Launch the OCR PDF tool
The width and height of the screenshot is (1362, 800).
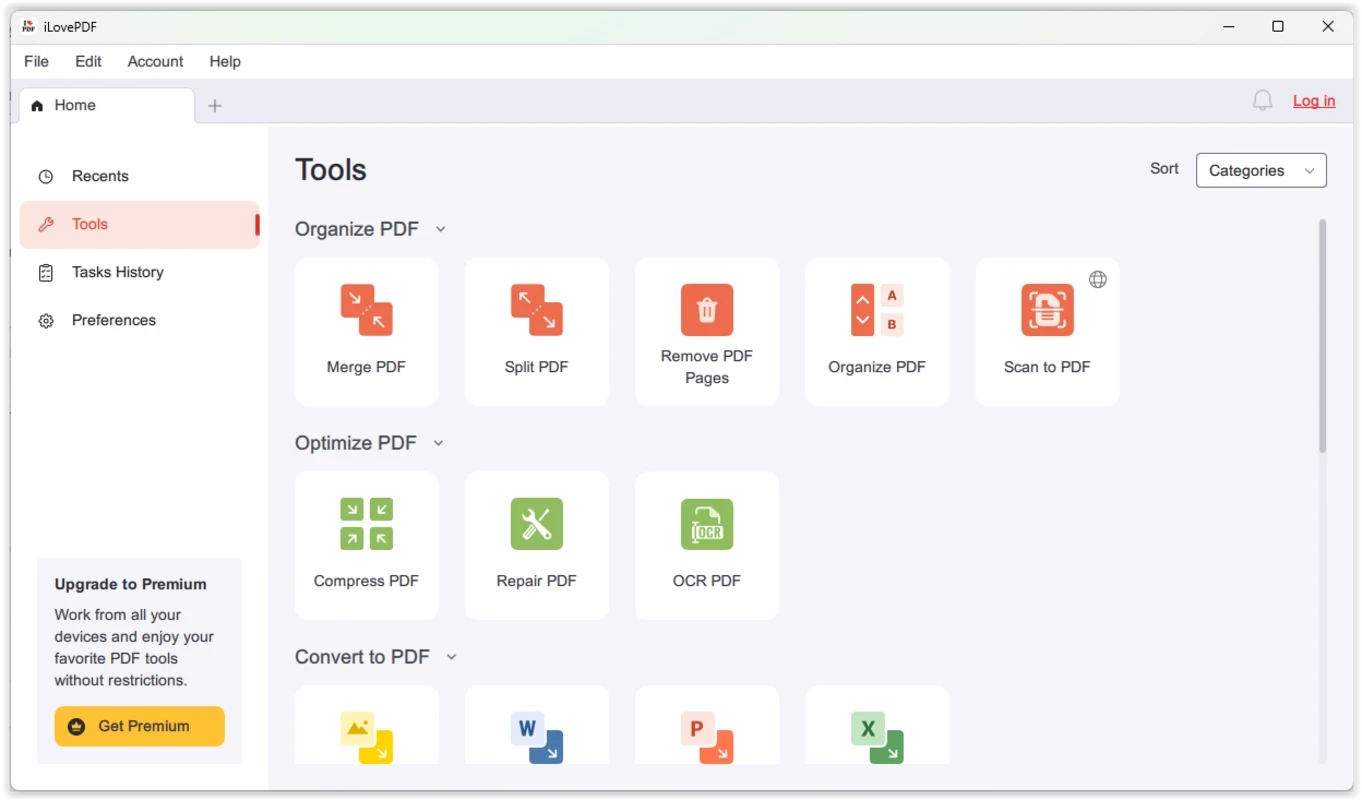[706, 545]
